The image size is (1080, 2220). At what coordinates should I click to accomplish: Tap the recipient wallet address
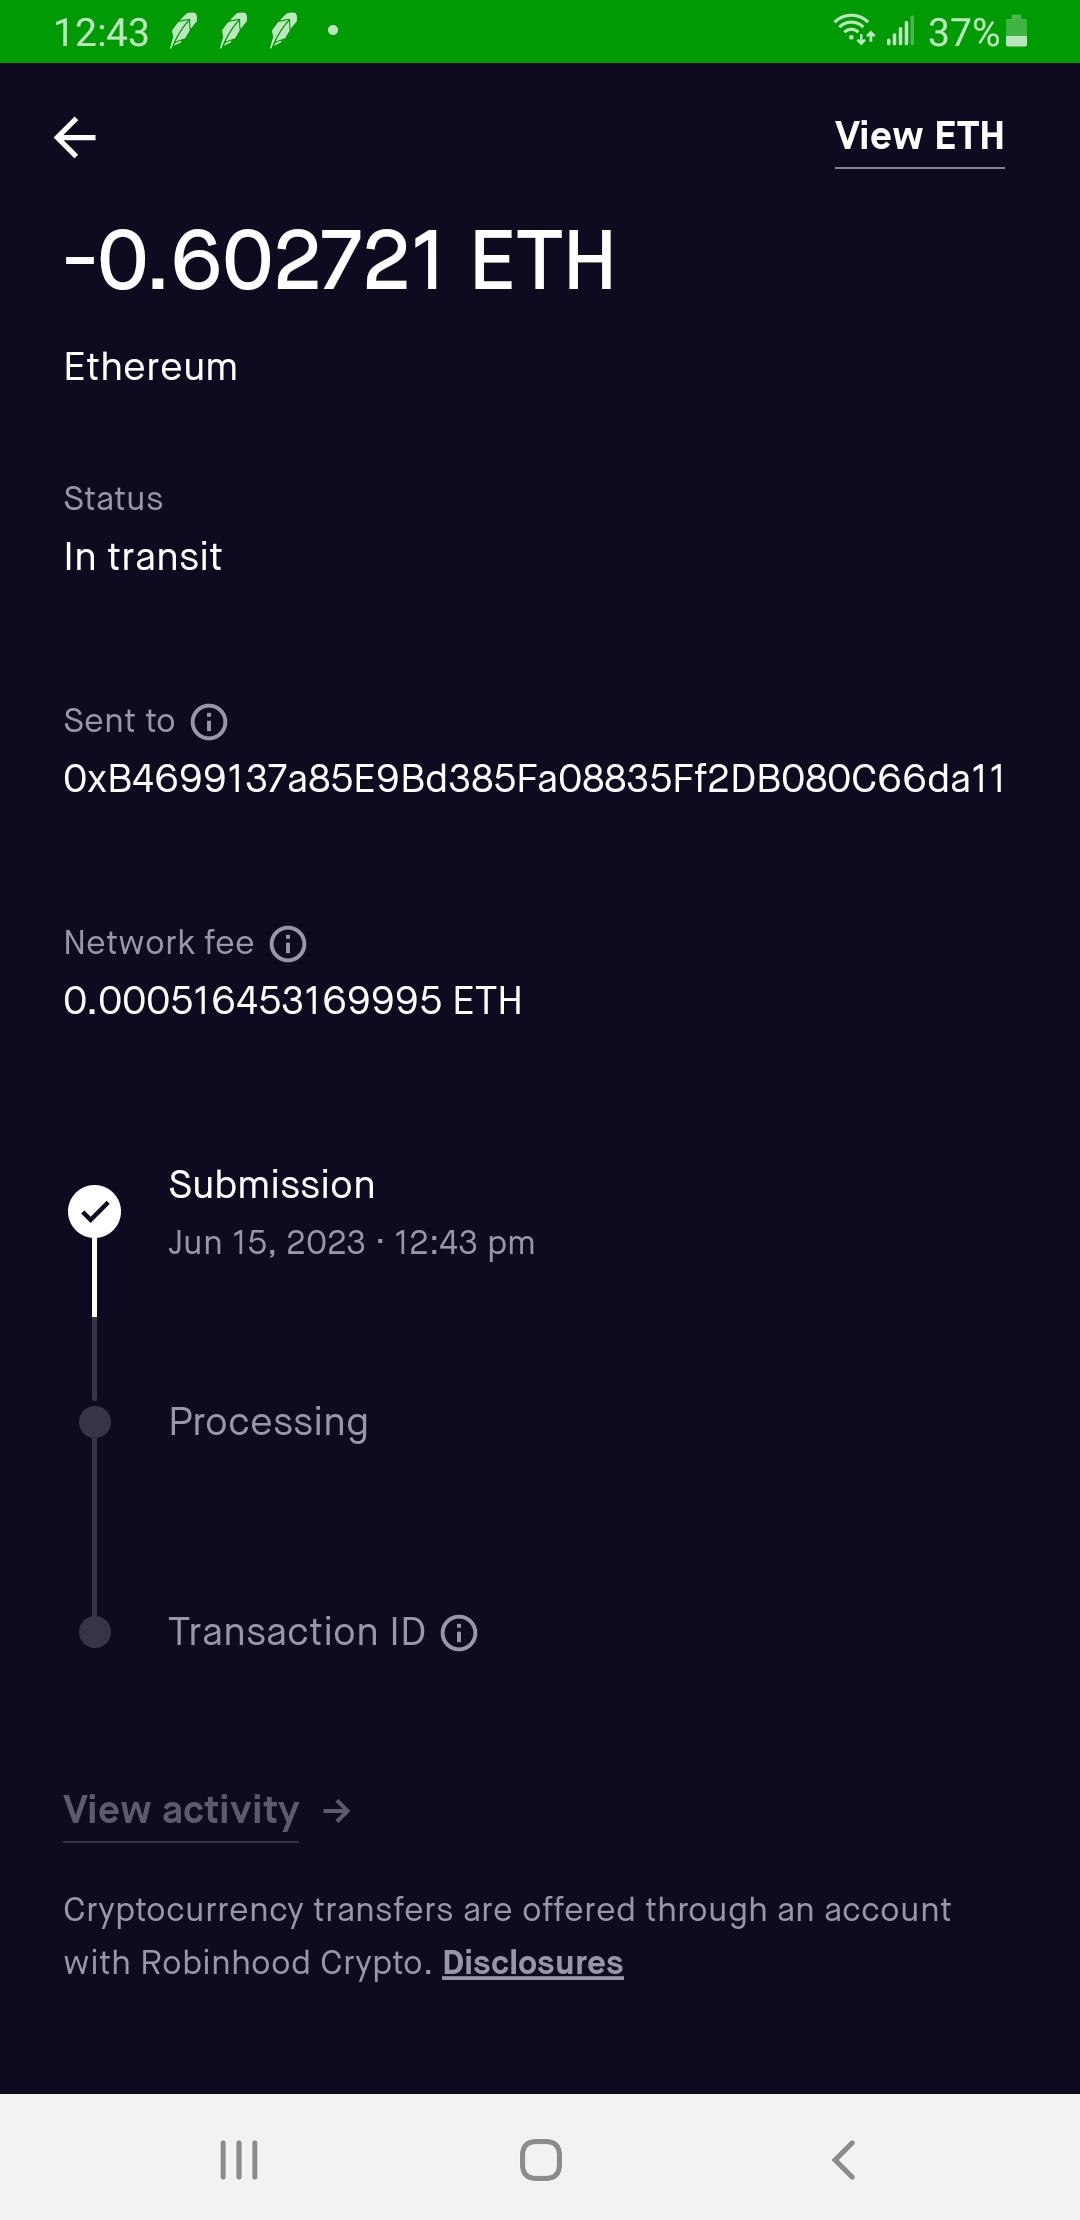[x=534, y=779]
